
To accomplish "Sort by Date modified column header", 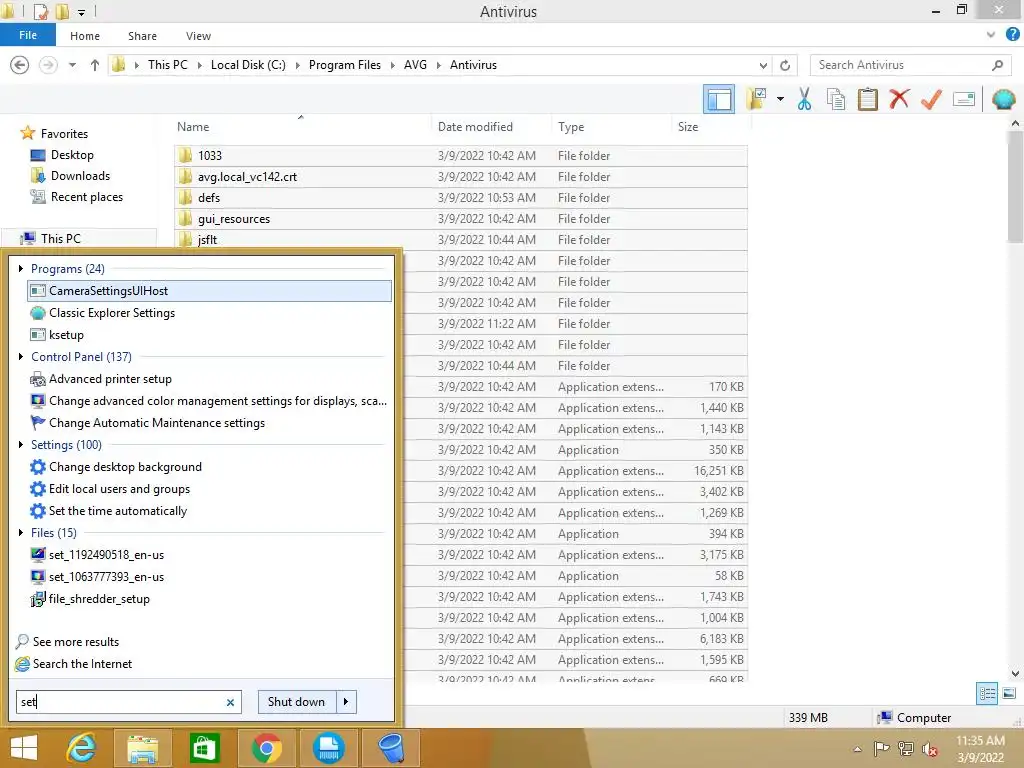I will 475,127.
